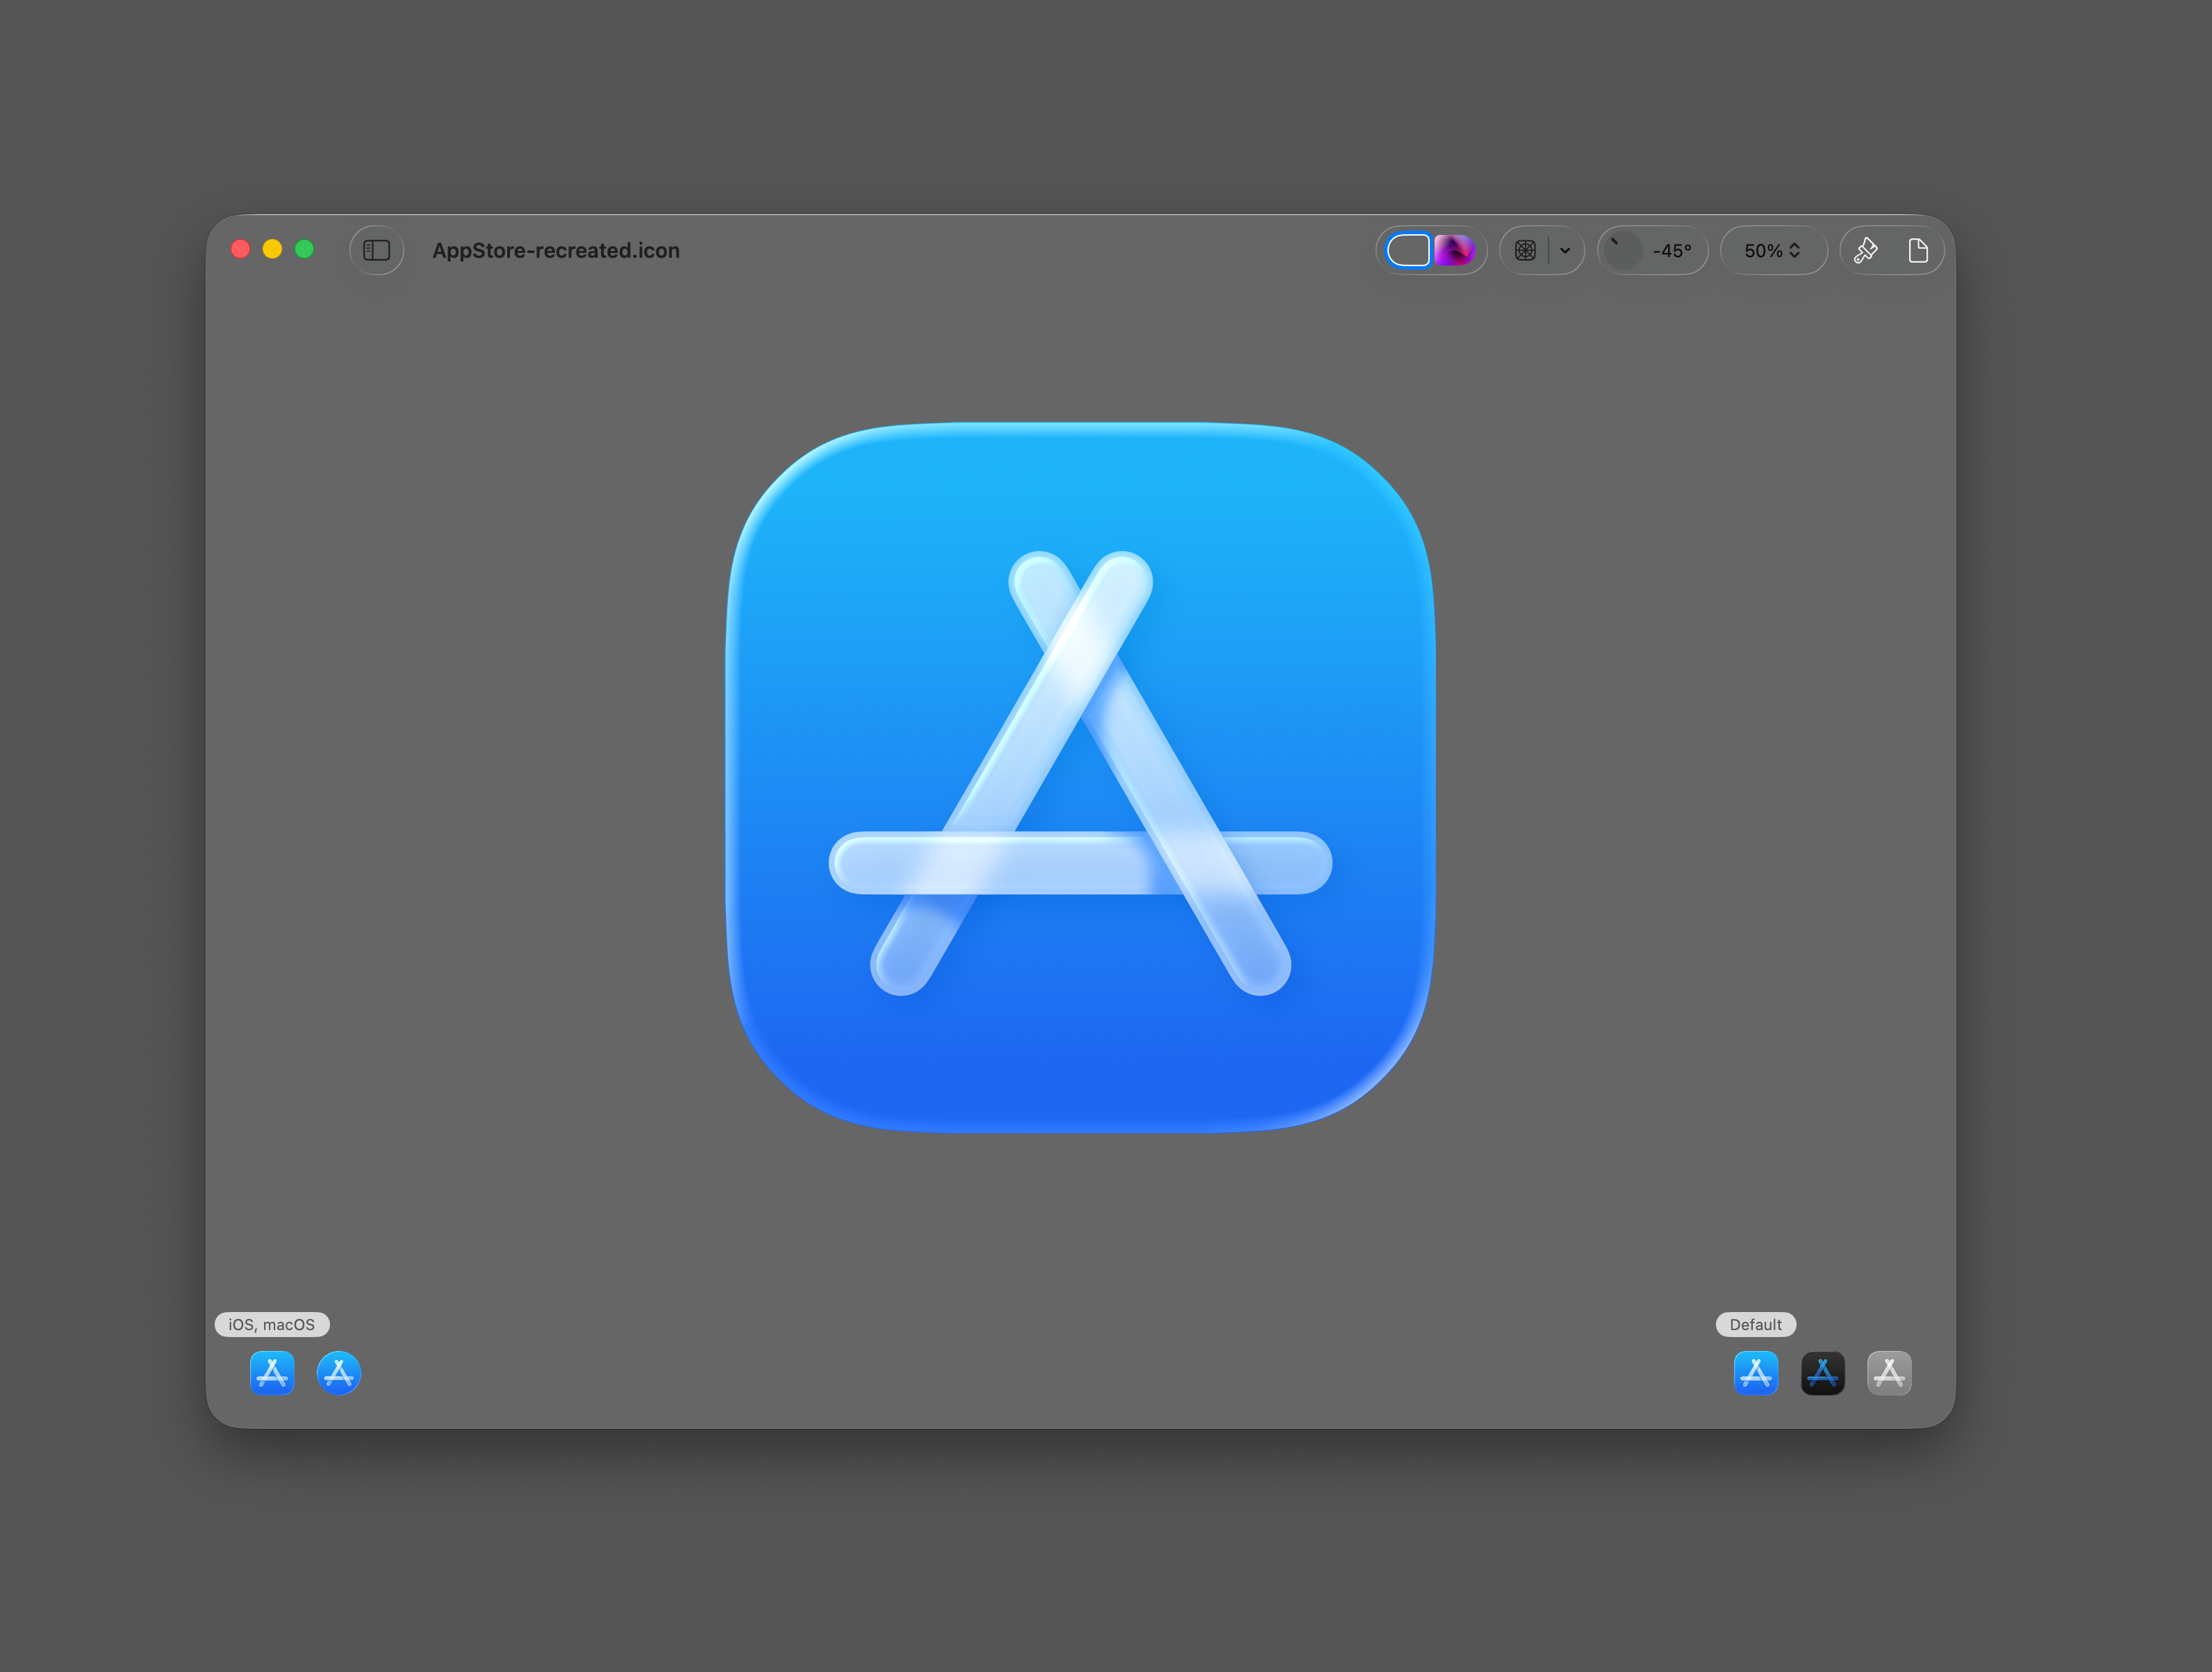Select the circular platform preview thumbnail

point(339,1373)
